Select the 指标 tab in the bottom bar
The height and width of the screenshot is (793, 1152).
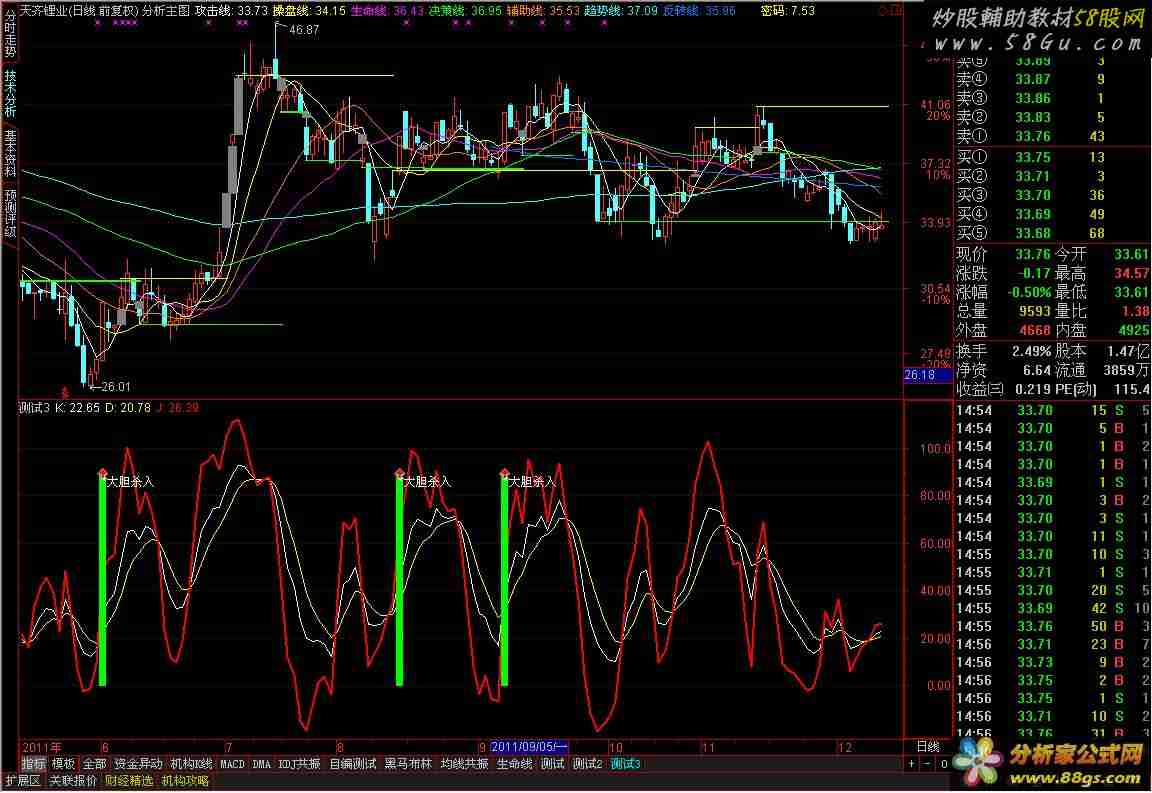click(33, 764)
